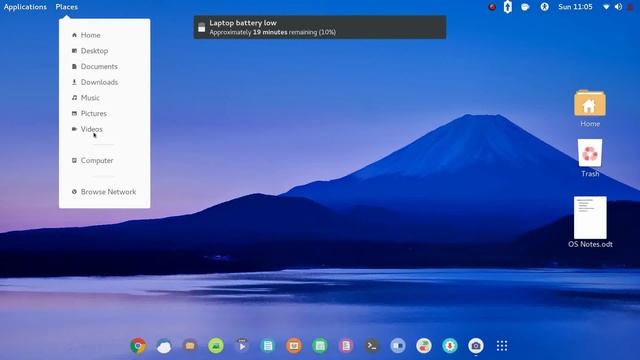Click the upward arrow tray icon
This screenshot has height=360, width=640.
(x=507, y=7)
